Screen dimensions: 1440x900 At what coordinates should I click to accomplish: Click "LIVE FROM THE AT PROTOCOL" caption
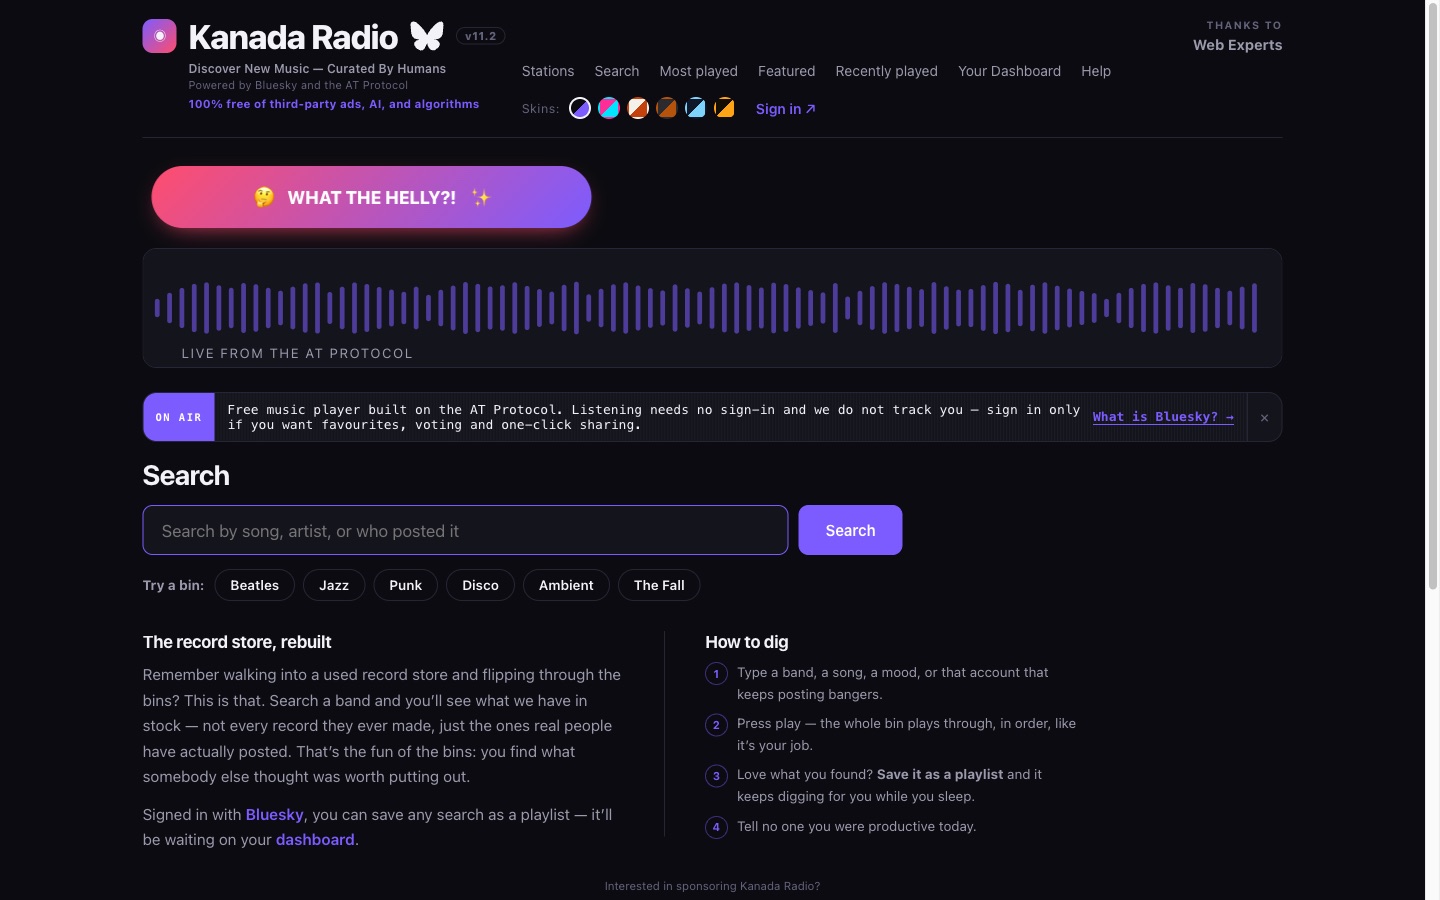point(297,353)
